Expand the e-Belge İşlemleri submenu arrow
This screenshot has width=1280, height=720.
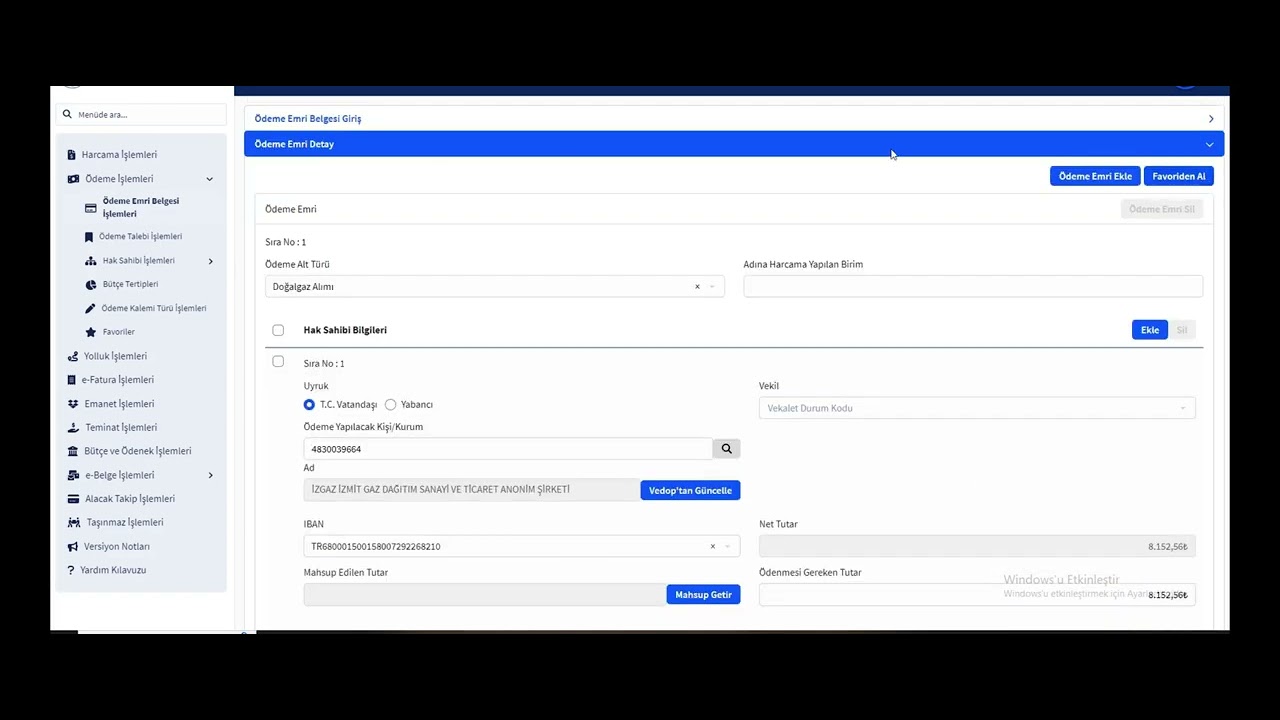(210, 475)
